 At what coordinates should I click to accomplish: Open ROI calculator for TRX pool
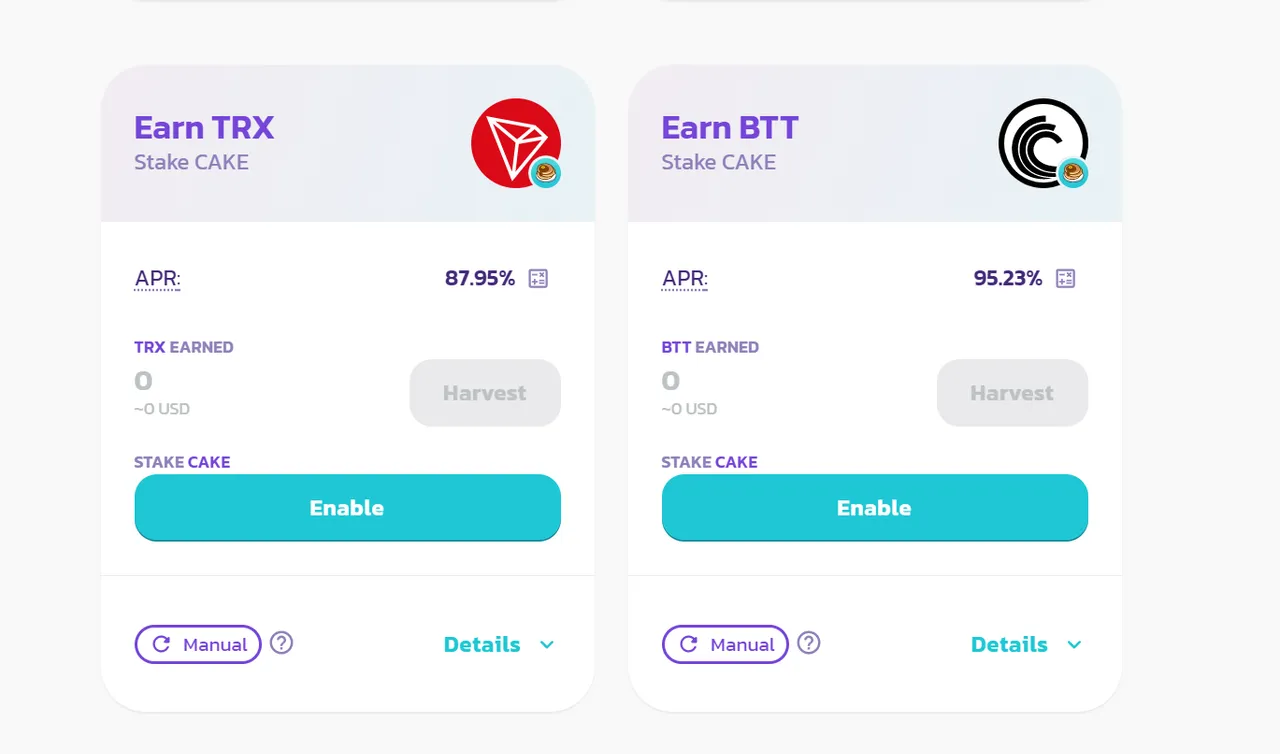tap(538, 278)
